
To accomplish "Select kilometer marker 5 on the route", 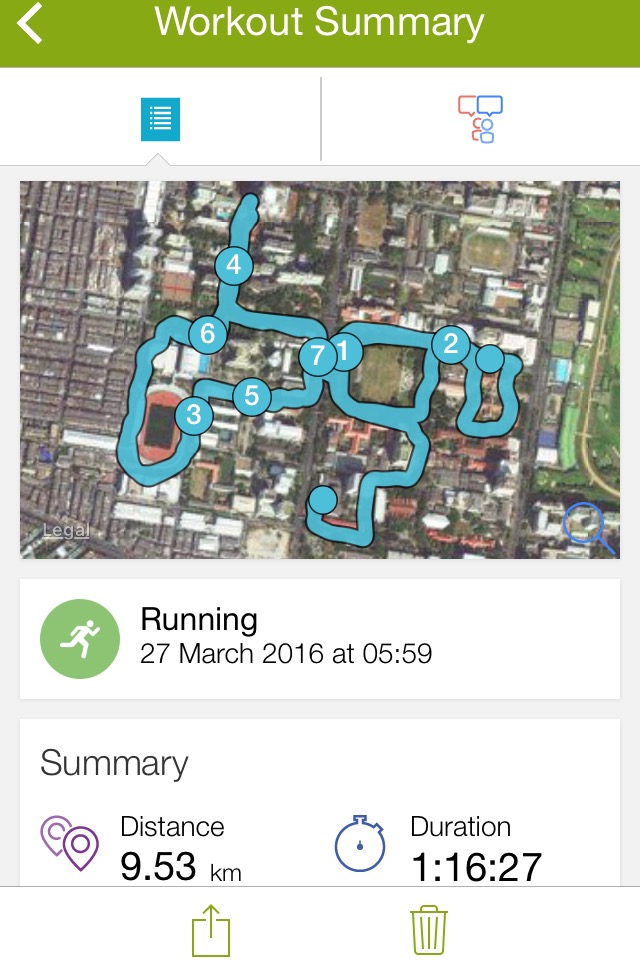I will click(x=251, y=395).
